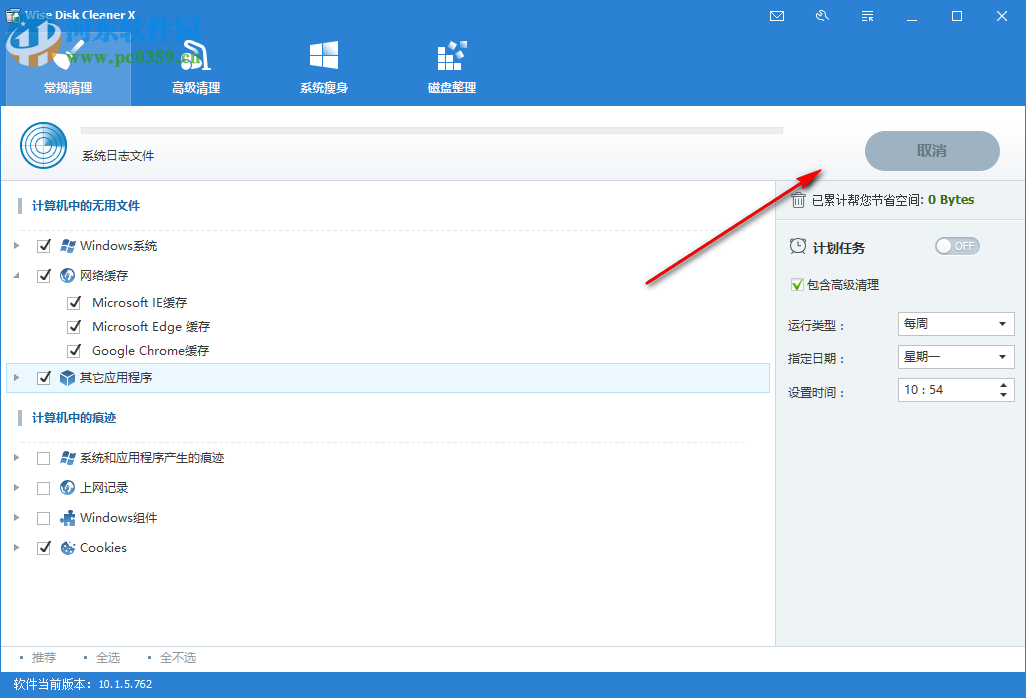Select the Microsoft Edge 缓存 row label
The height and width of the screenshot is (698, 1026).
[151, 326]
